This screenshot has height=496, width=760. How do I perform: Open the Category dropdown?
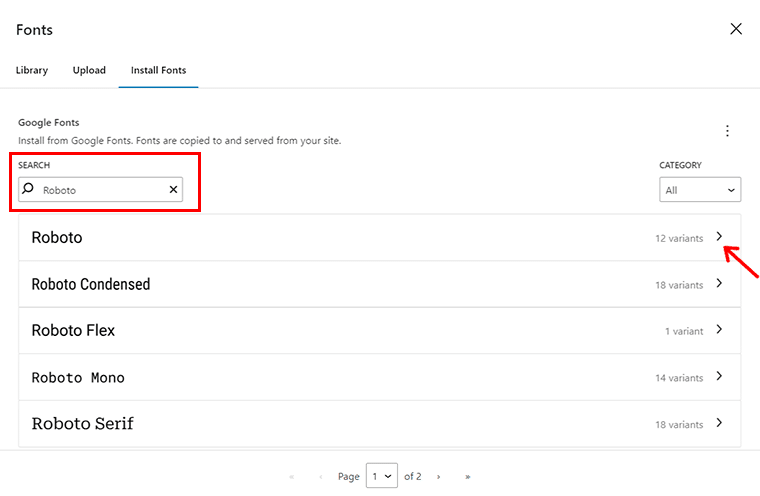coord(700,190)
